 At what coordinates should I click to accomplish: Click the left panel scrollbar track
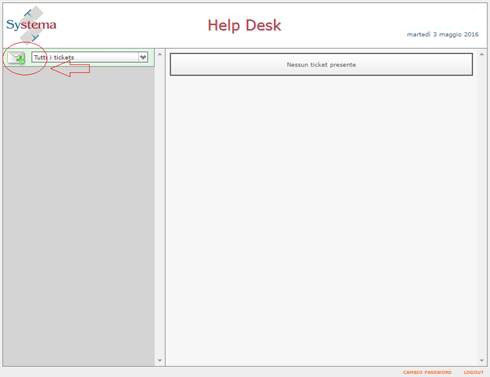point(160,207)
